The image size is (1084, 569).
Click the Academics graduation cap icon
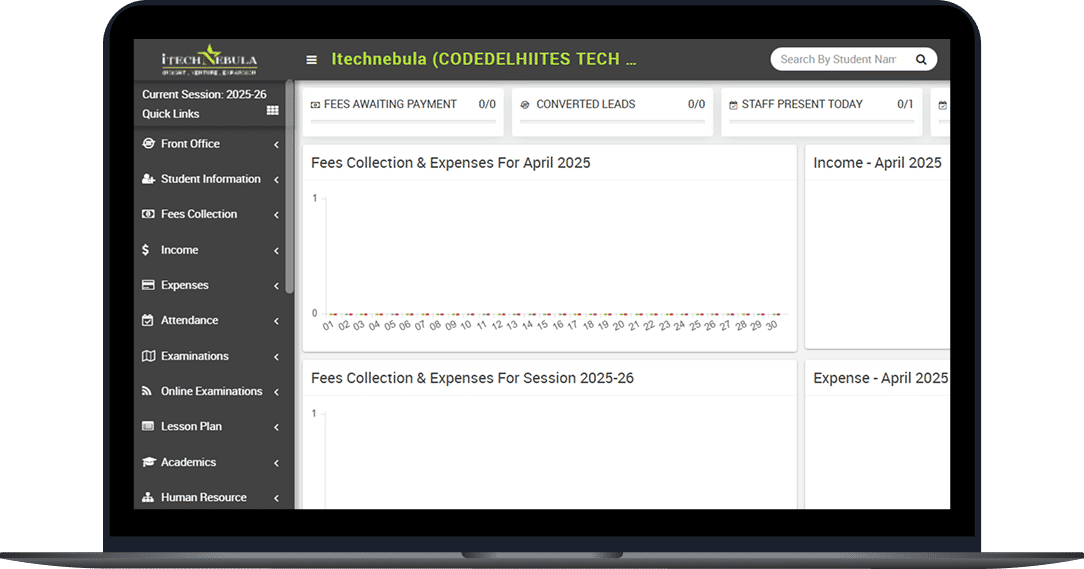click(149, 462)
